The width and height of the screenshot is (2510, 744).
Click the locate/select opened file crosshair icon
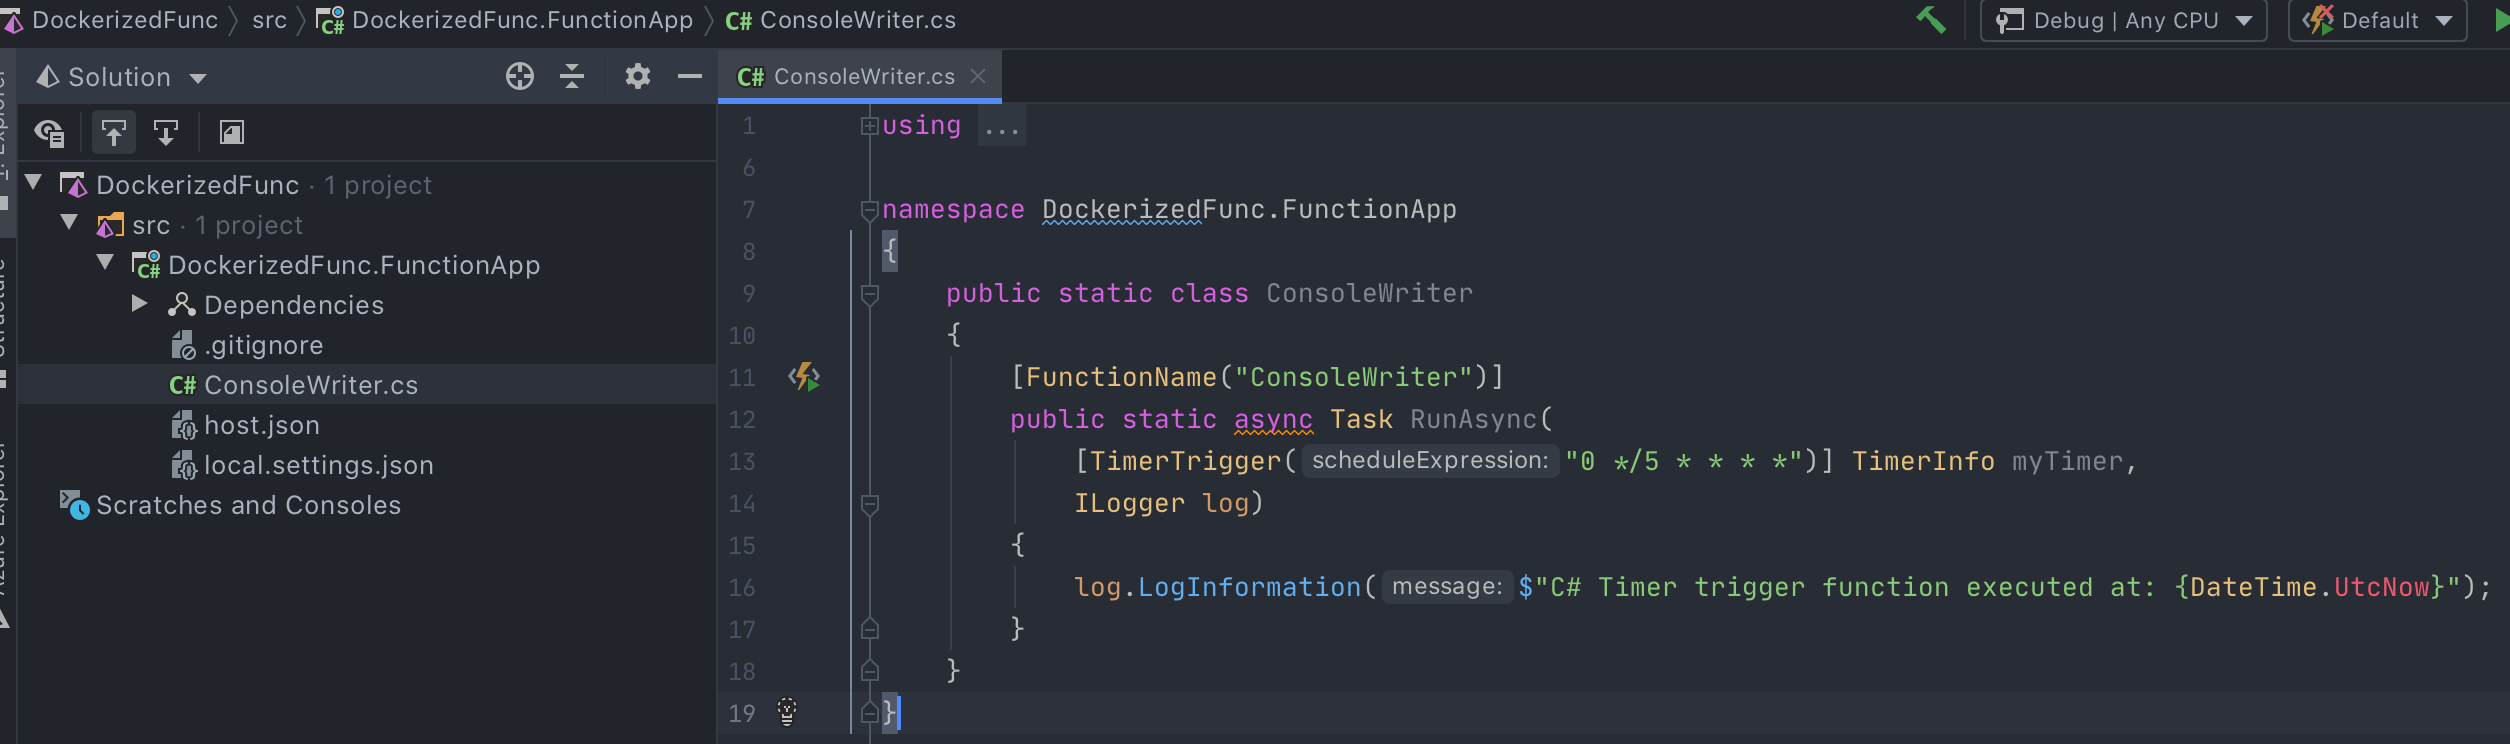pos(520,76)
